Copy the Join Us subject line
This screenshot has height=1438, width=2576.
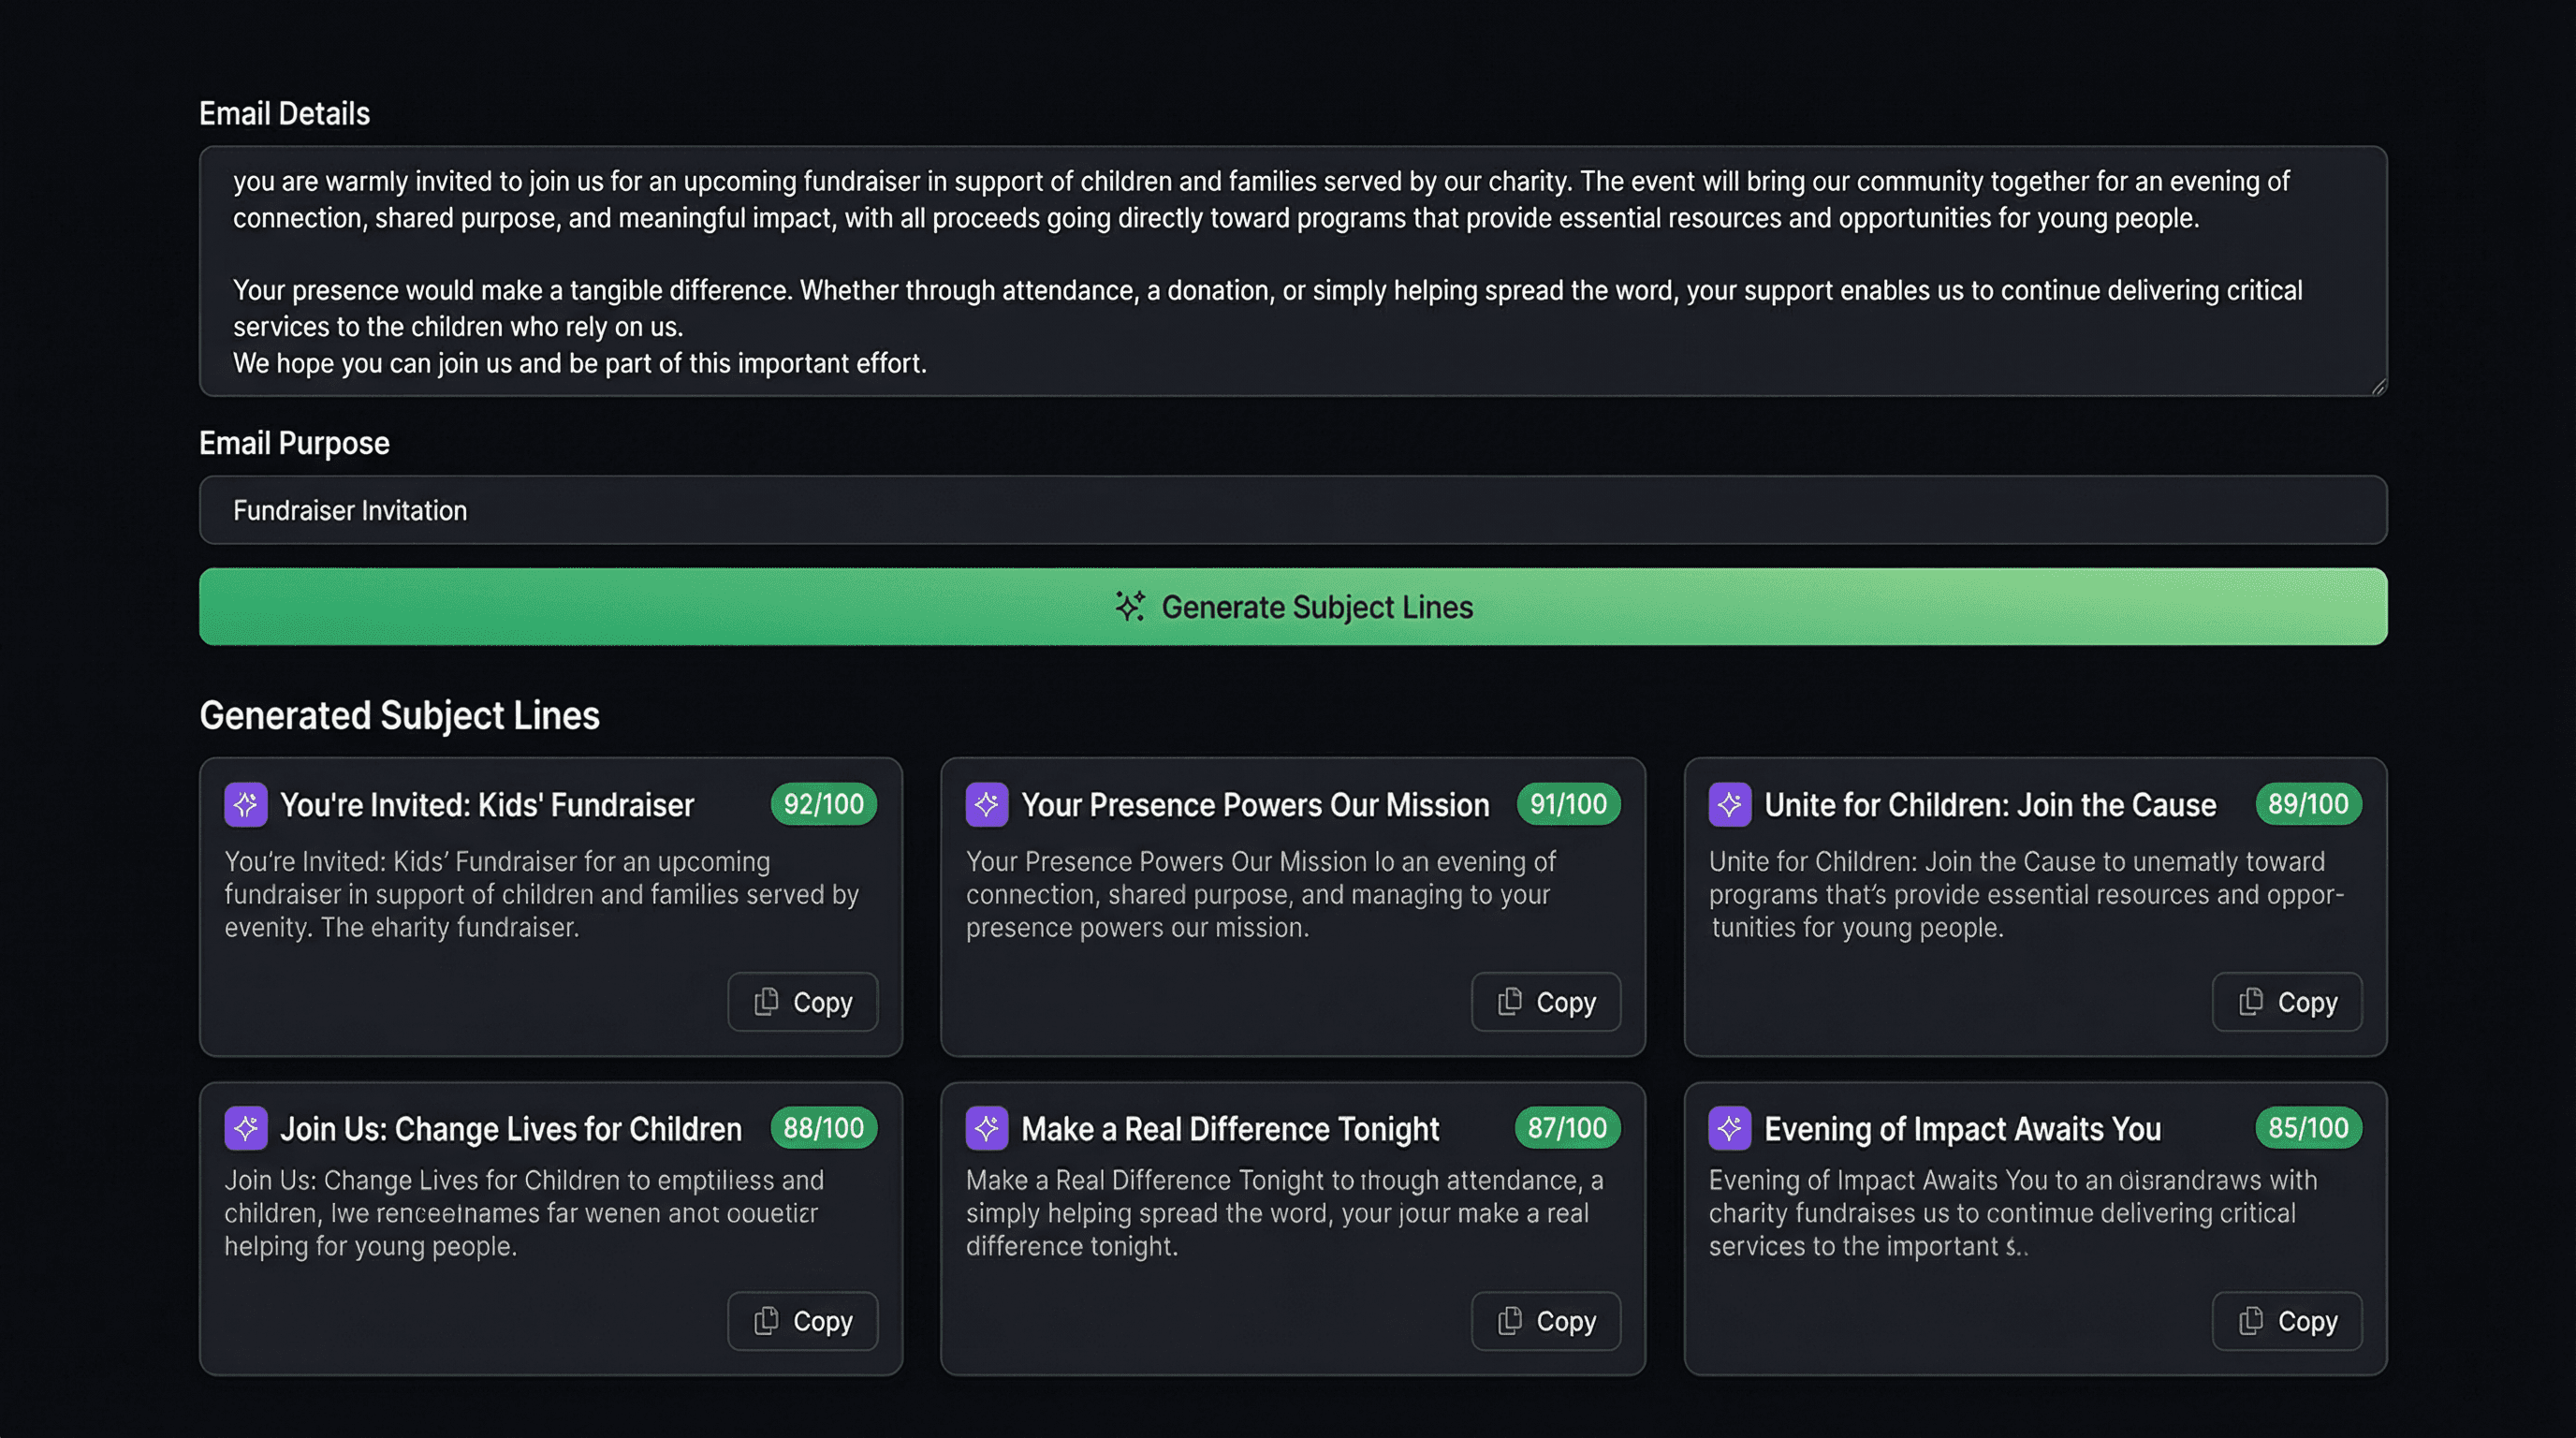tap(802, 1320)
